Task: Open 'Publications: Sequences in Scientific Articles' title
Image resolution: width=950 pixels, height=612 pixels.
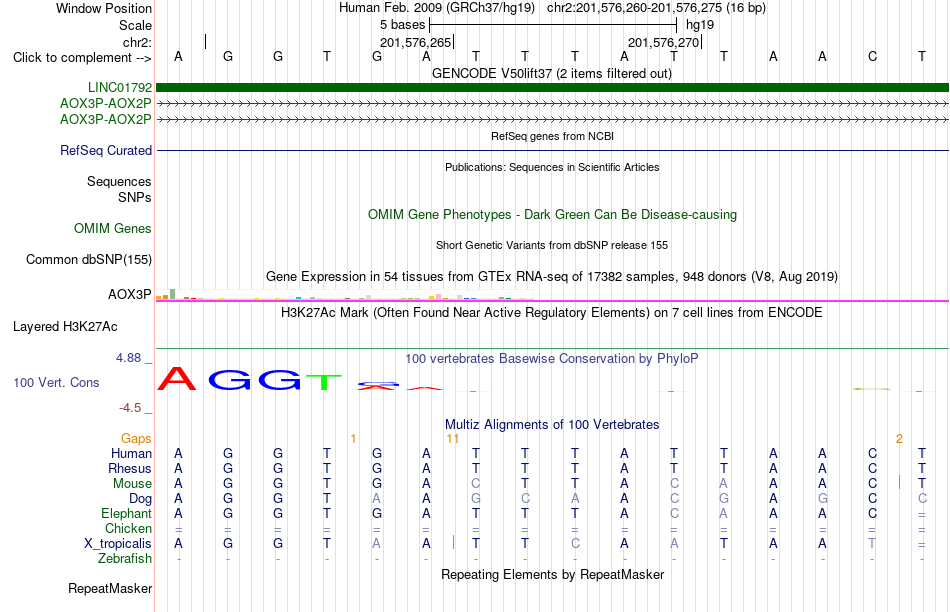Action: tap(552, 167)
